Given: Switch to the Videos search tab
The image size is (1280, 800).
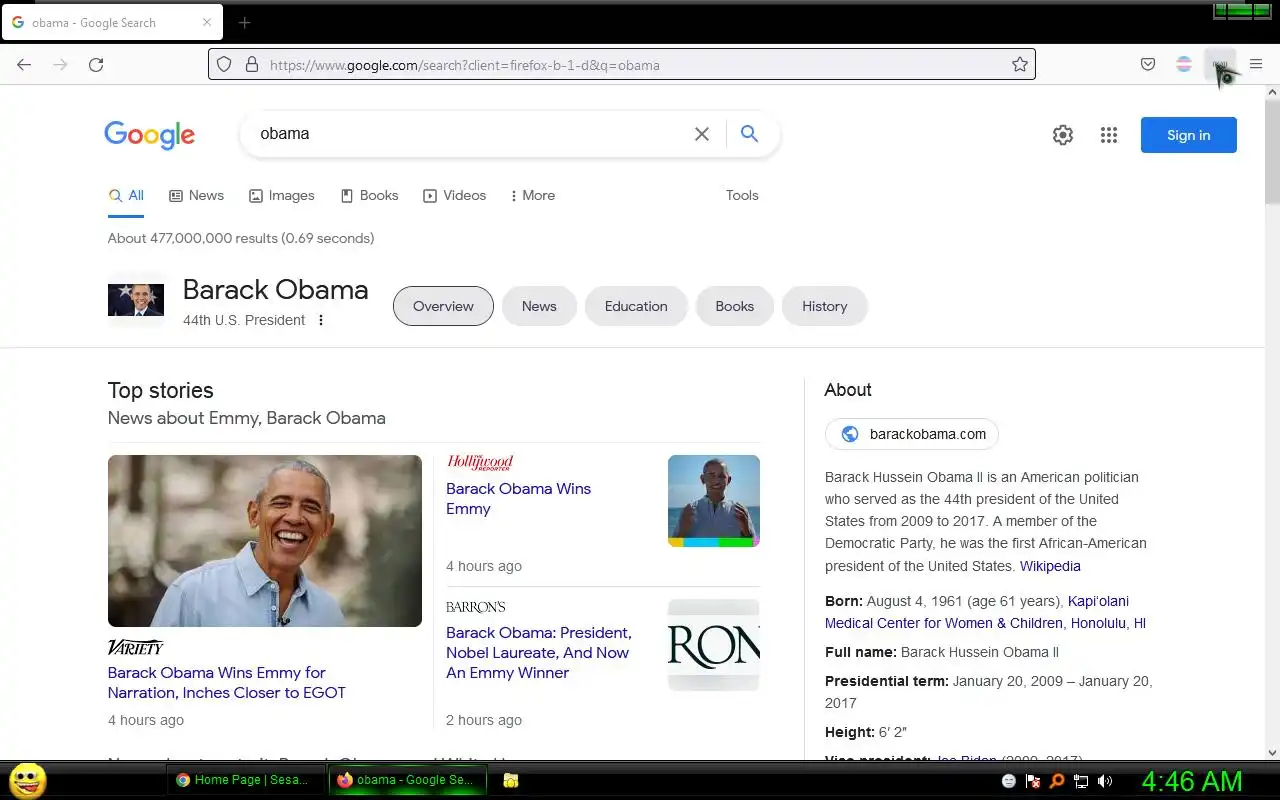Looking at the screenshot, I should (x=455, y=195).
